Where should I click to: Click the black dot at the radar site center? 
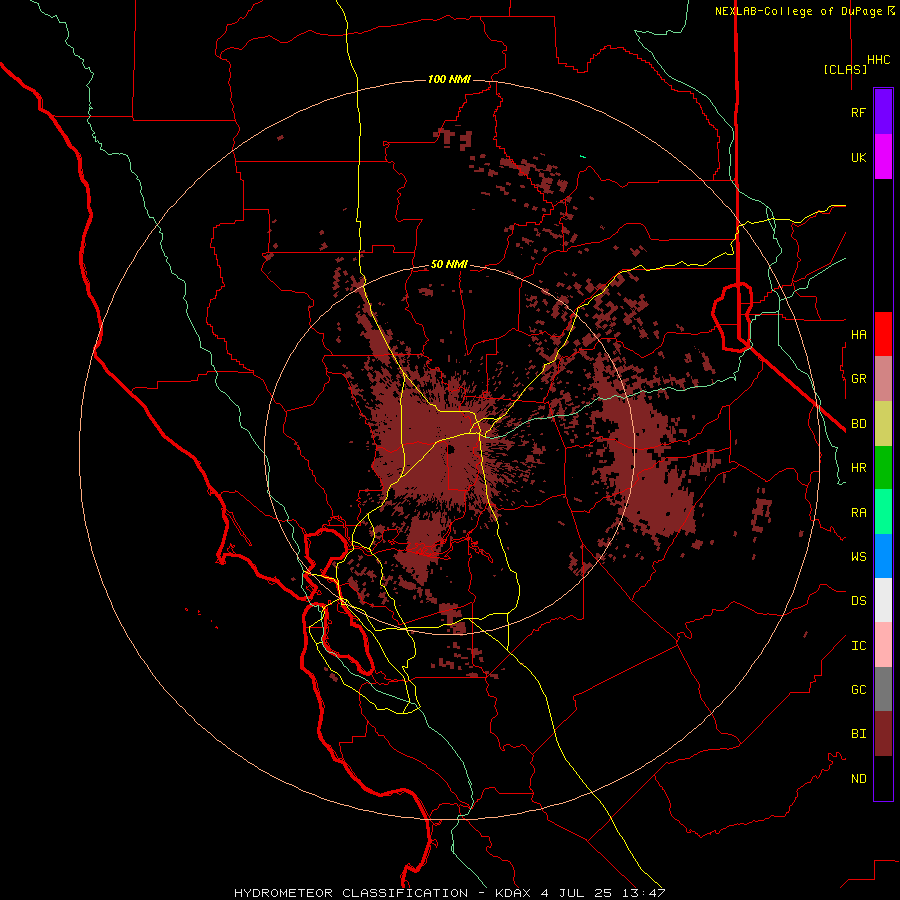pos(451,449)
